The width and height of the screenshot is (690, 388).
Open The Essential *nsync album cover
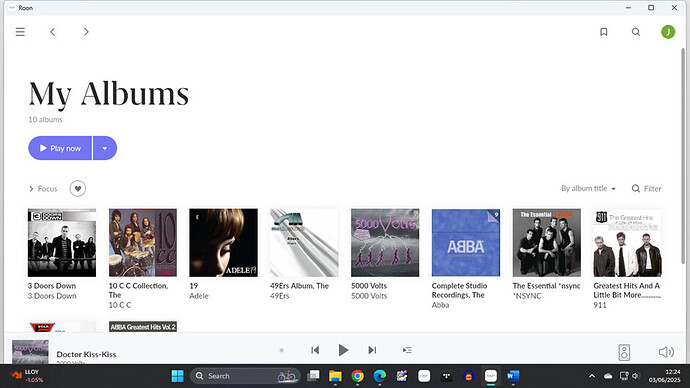click(547, 243)
